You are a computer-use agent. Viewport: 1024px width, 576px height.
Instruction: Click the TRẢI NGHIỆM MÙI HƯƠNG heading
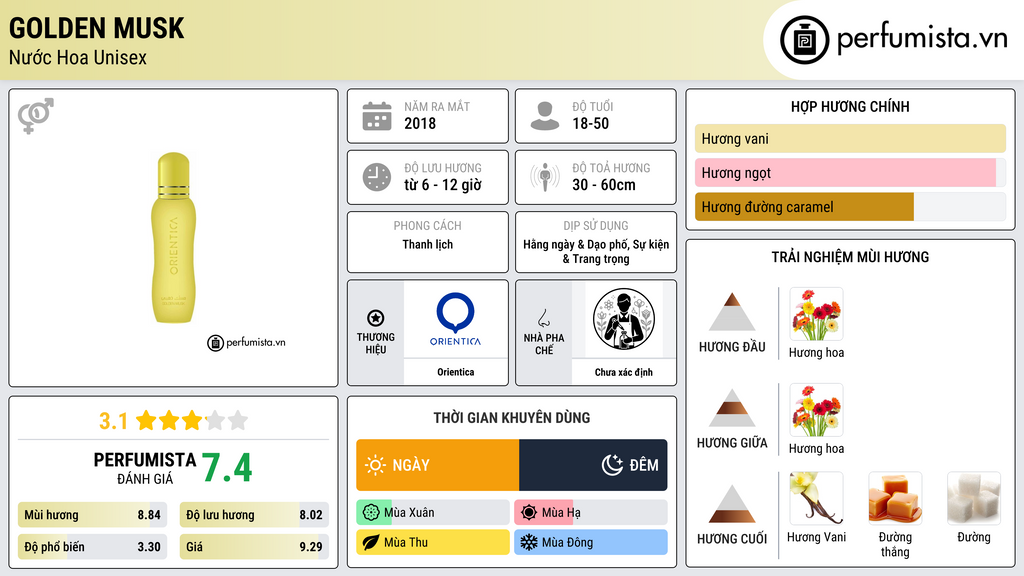pos(850,257)
